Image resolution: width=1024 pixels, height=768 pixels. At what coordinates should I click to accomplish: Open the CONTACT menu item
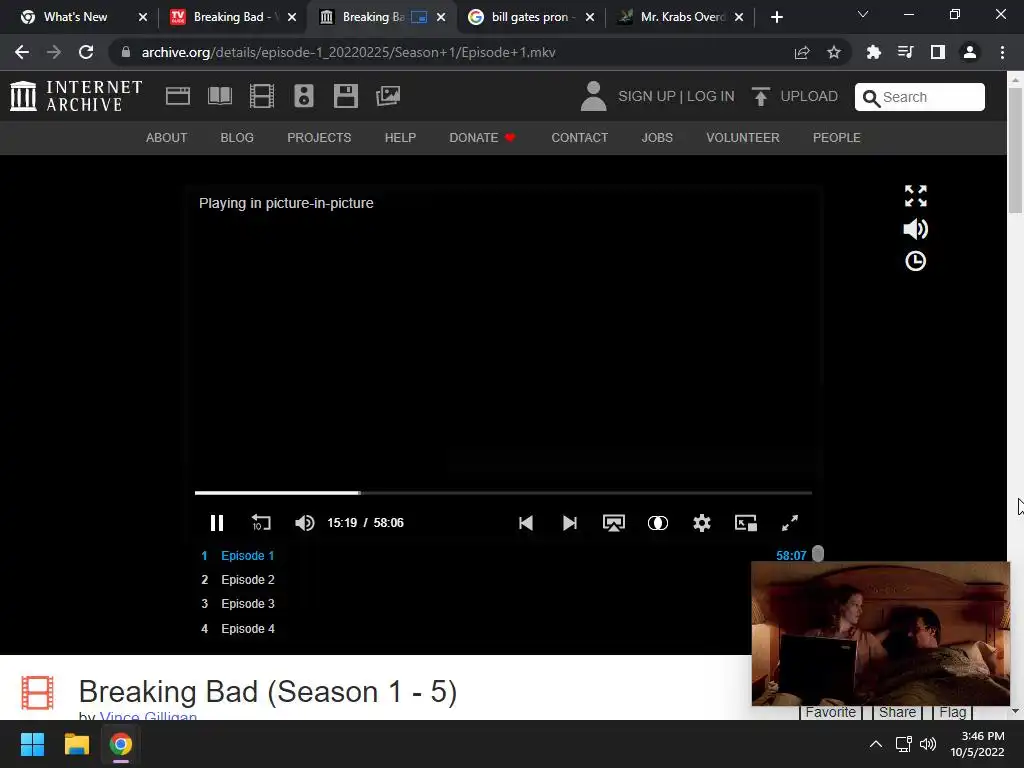[579, 138]
